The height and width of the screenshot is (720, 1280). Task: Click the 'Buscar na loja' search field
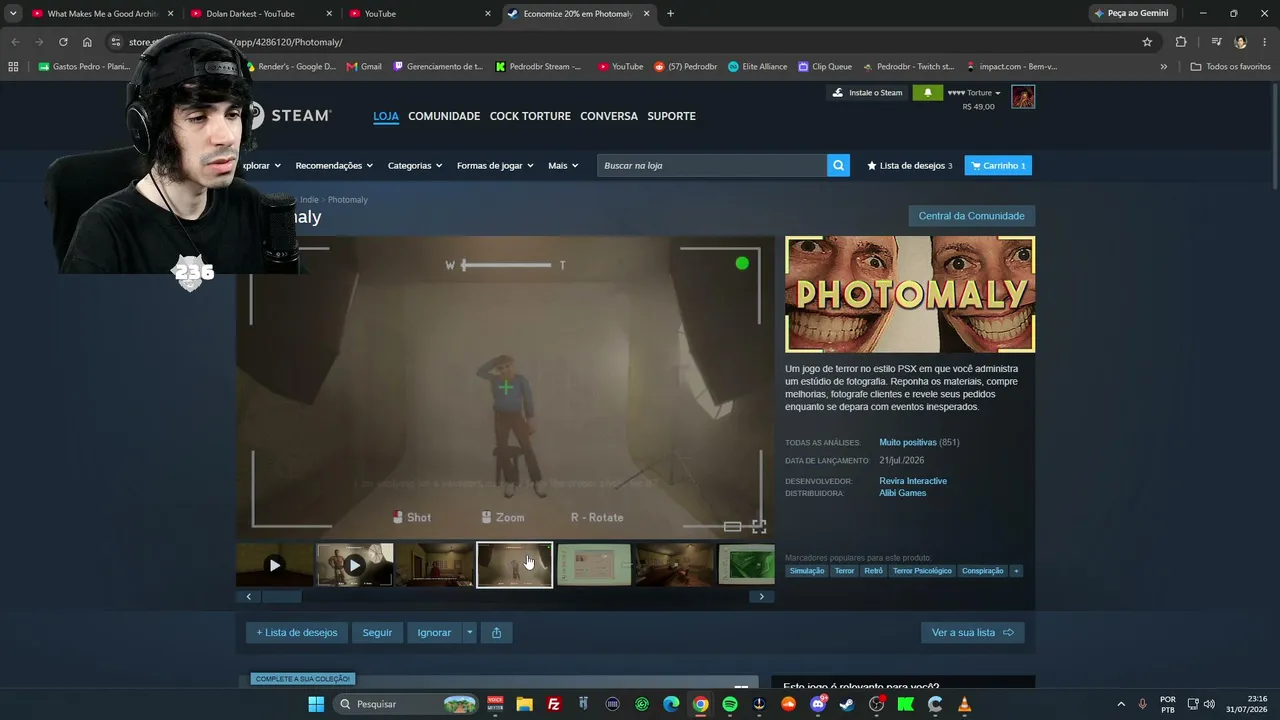point(712,166)
